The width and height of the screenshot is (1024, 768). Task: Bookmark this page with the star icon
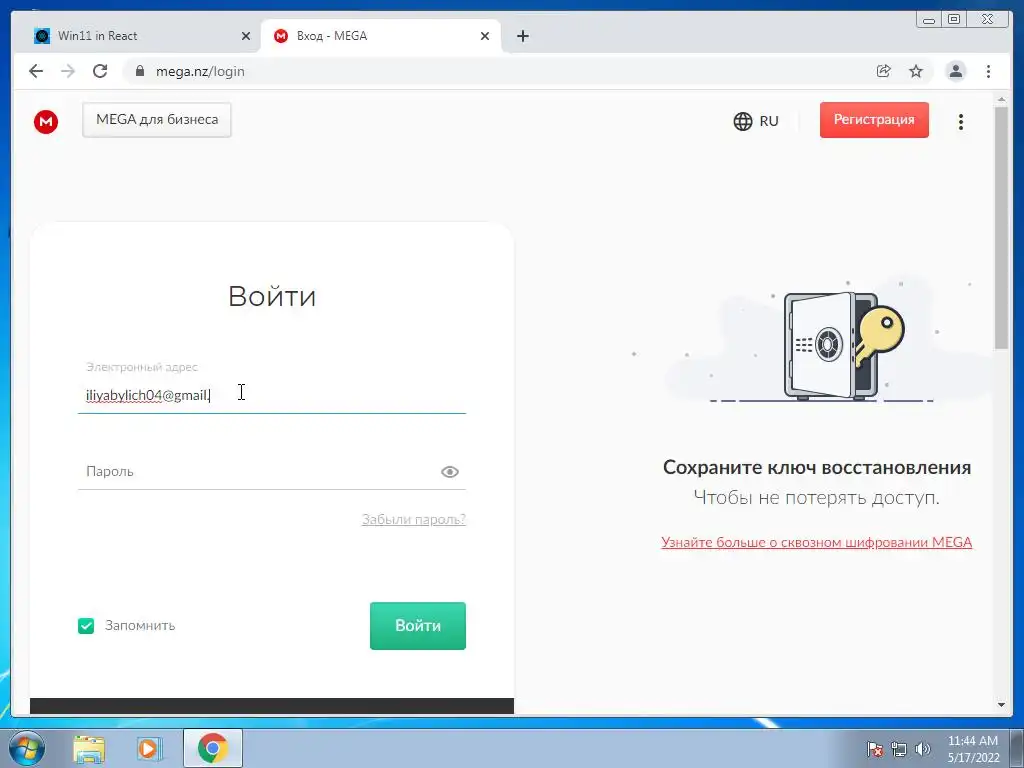[916, 71]
